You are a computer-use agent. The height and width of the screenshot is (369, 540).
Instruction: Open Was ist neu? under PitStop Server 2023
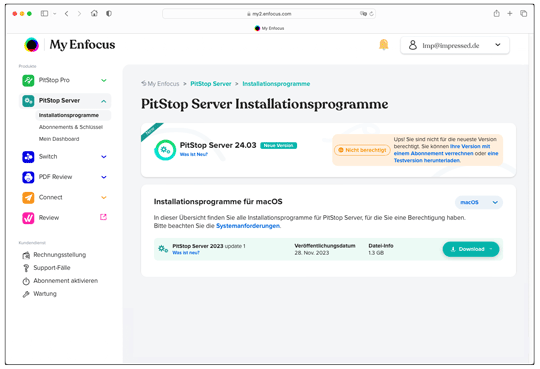pyautogui.click(x=186, y=253)
